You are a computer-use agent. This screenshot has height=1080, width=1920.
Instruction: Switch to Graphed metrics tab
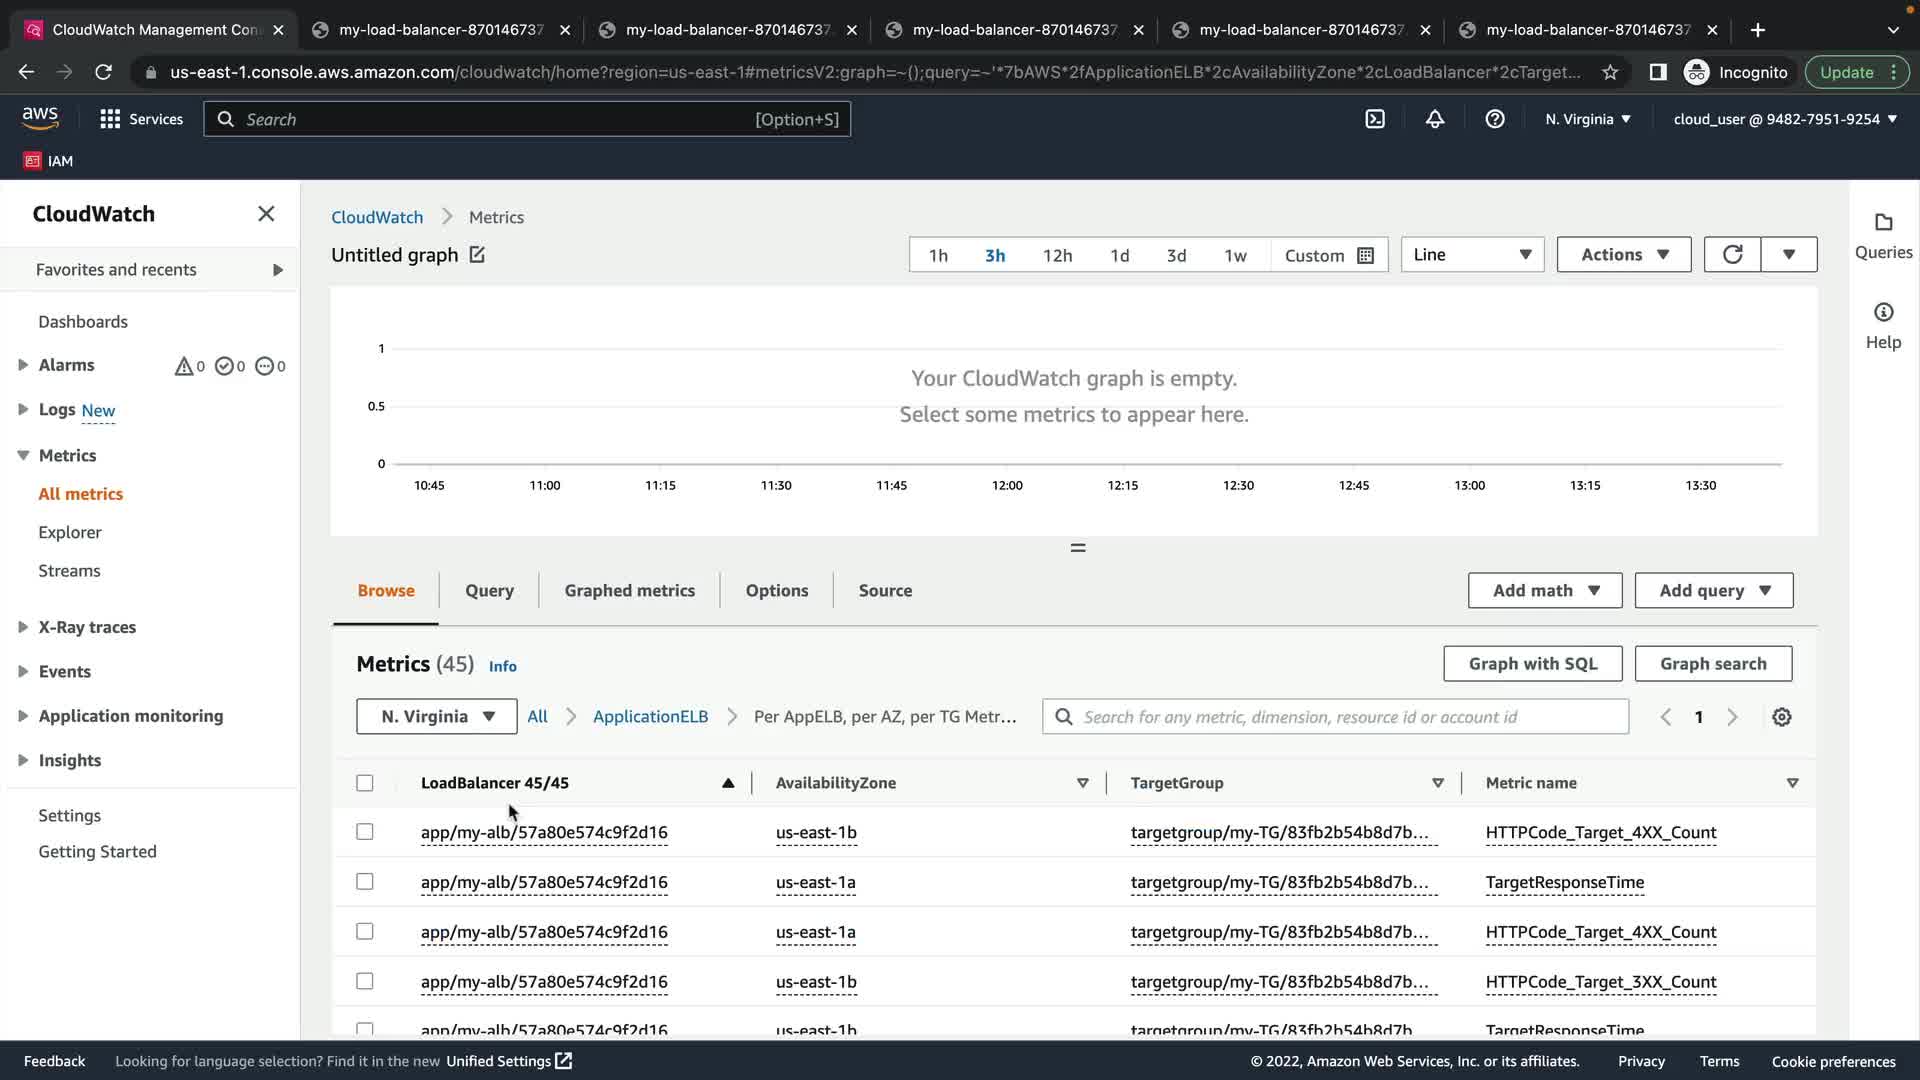point(629,590)
